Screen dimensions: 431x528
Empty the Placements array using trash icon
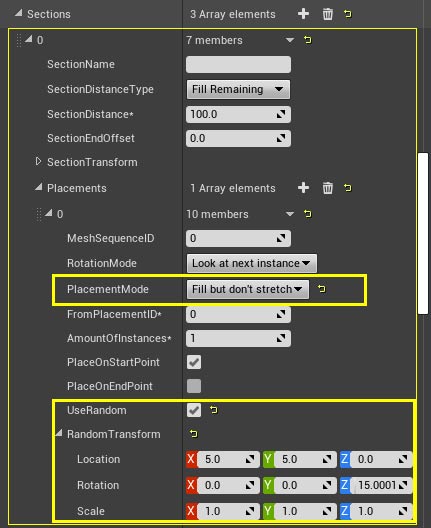click(x=328, y=188)
